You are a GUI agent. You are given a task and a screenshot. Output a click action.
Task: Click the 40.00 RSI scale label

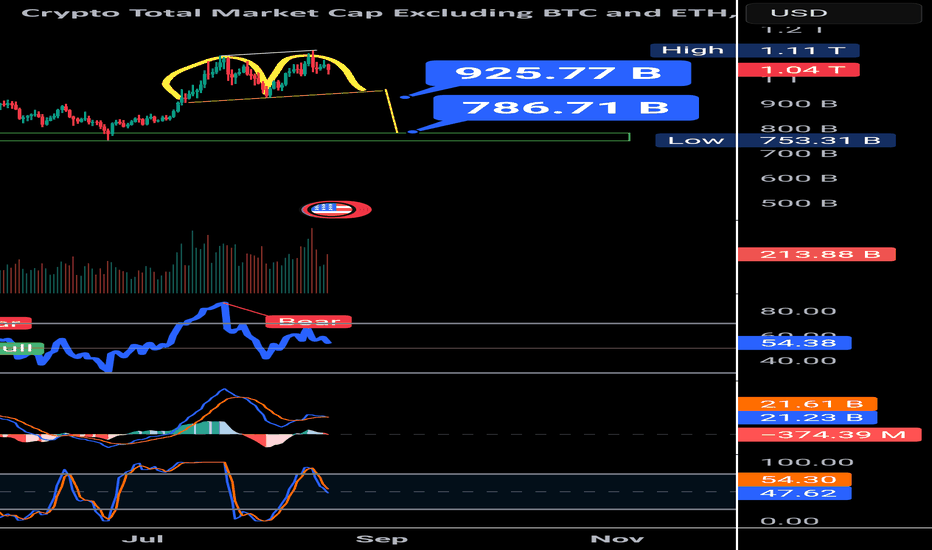(798, 361)
